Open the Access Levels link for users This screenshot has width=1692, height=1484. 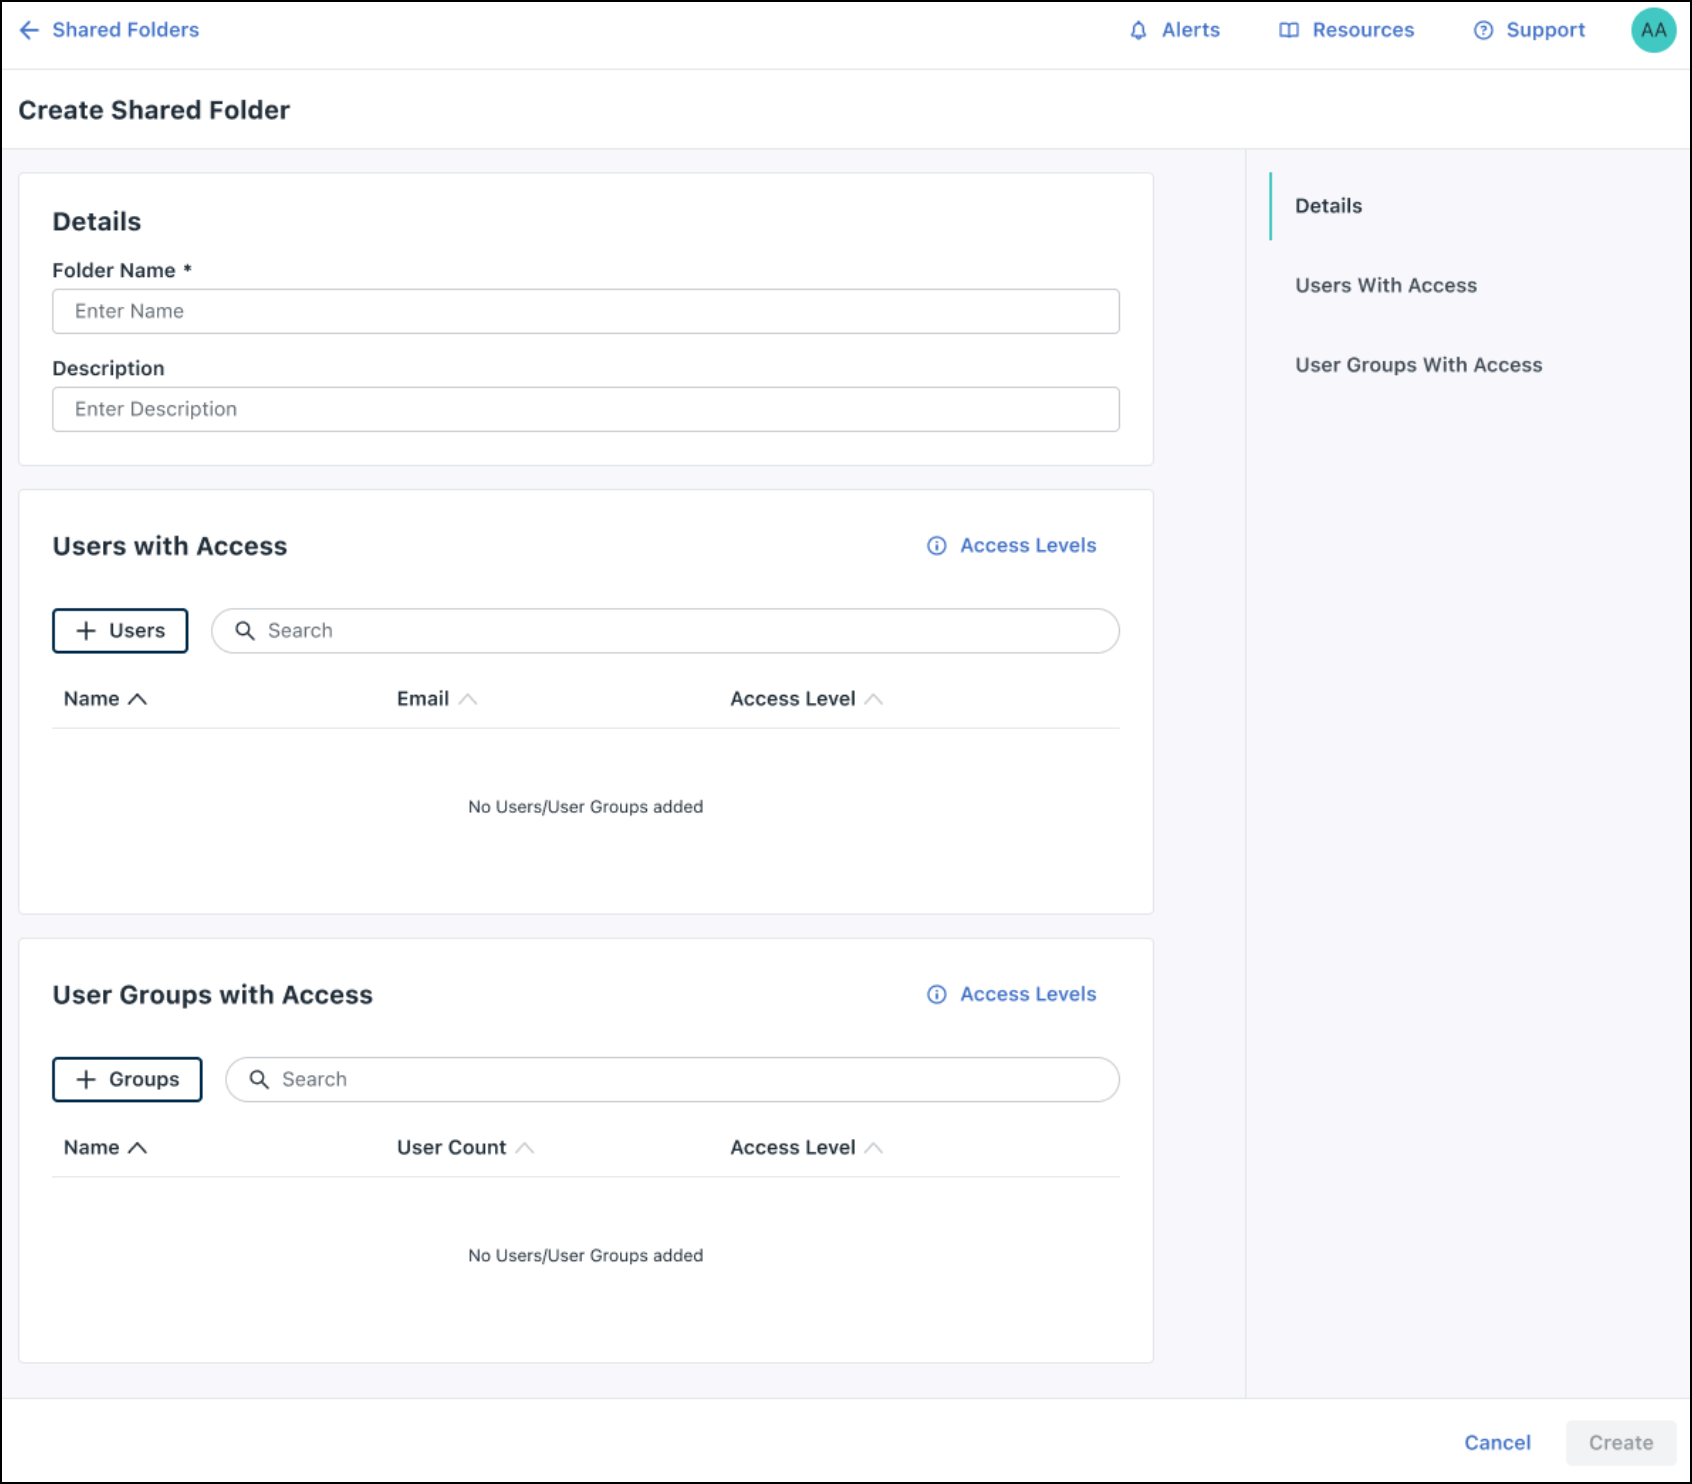pyautogui.click(x=1027, y=545)
